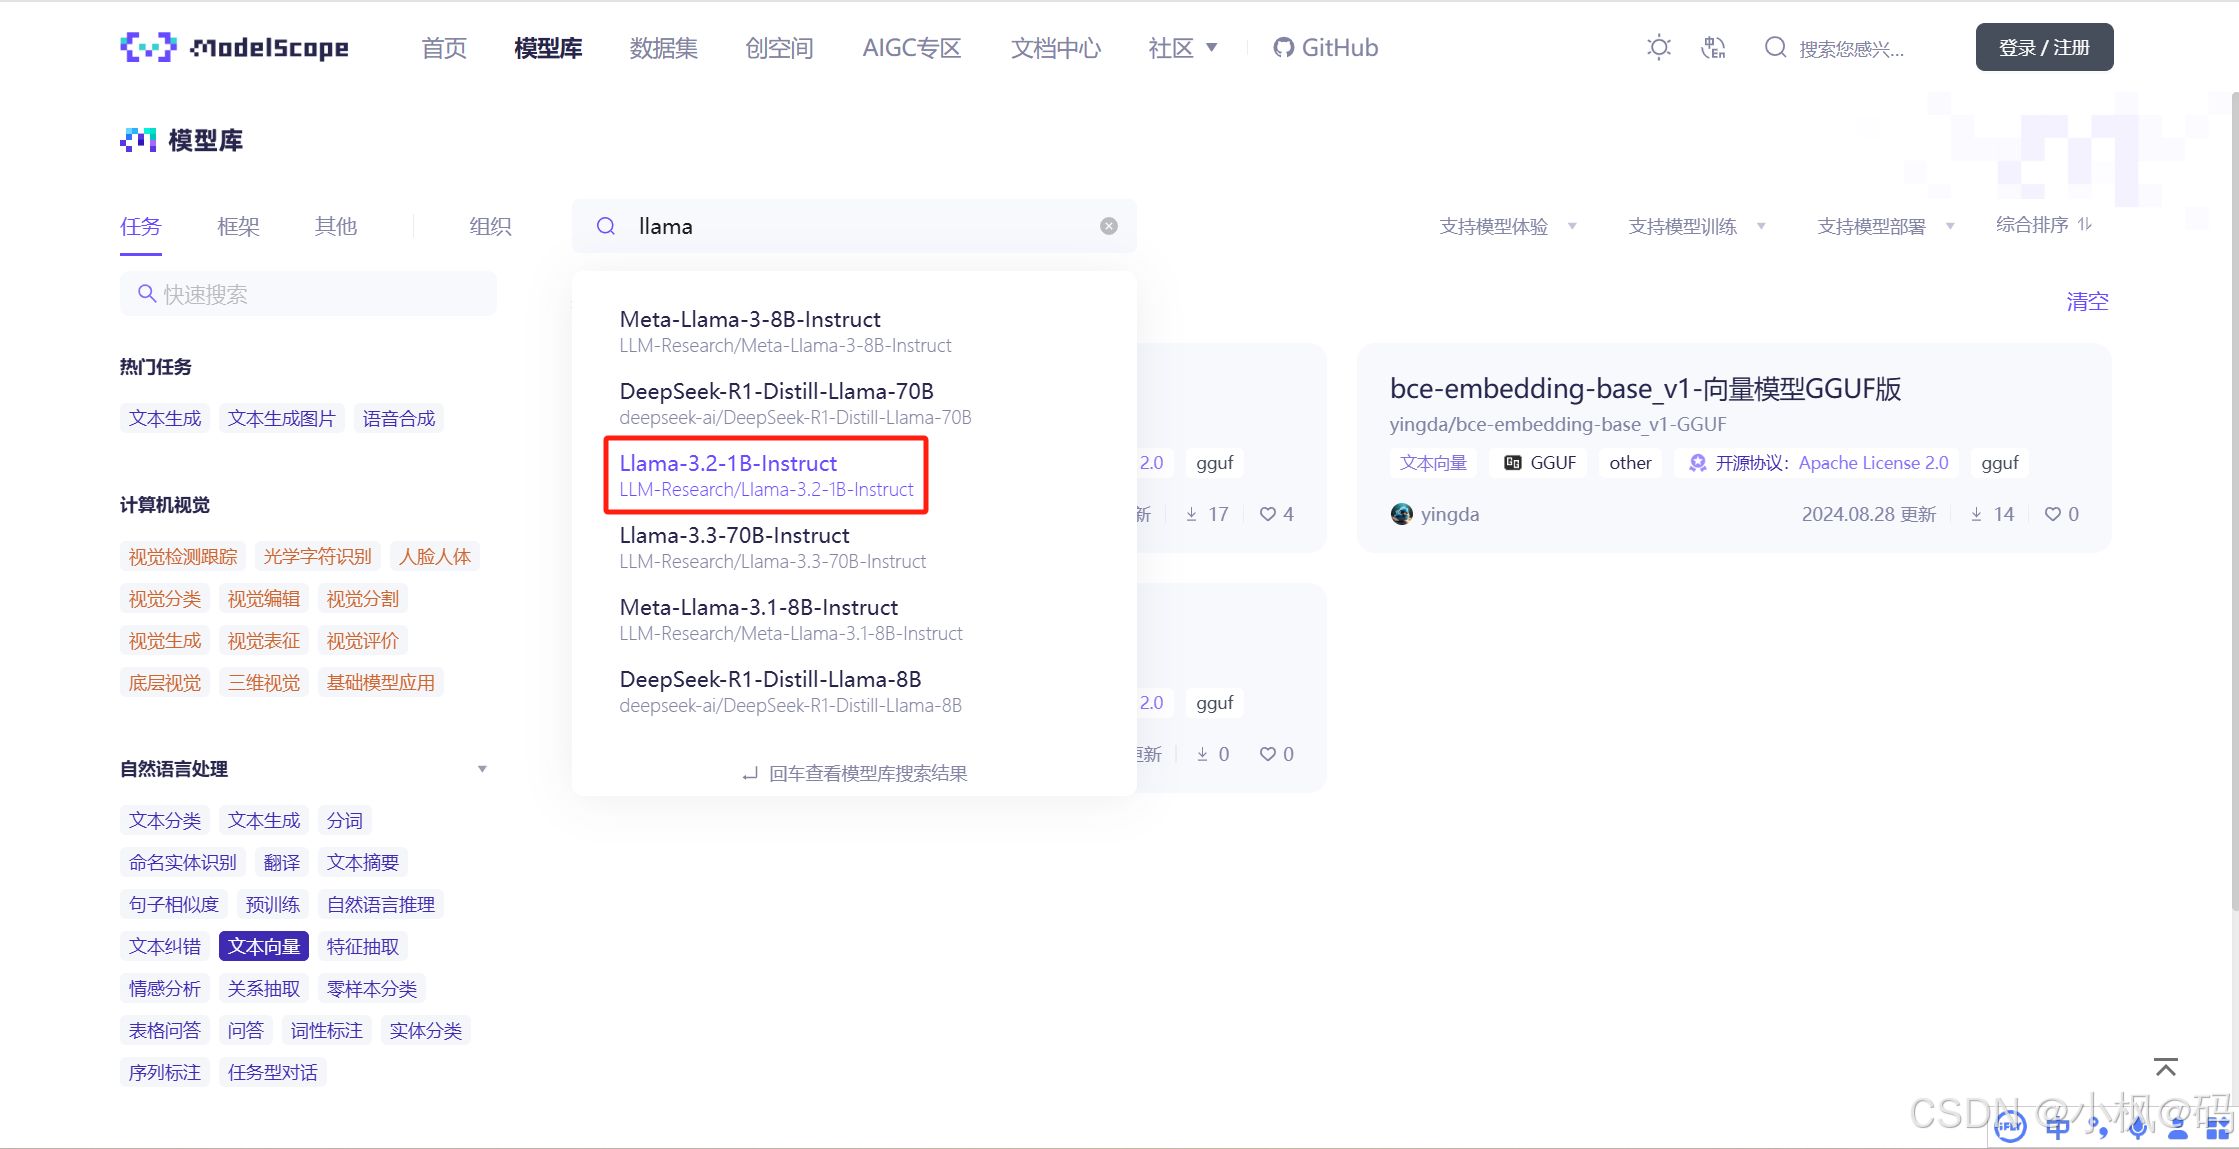The height and width of the screenshot is (1149, 2239).
Task: Toggle the light/dark theme sun icon
Action: (x=1658, y=47)
